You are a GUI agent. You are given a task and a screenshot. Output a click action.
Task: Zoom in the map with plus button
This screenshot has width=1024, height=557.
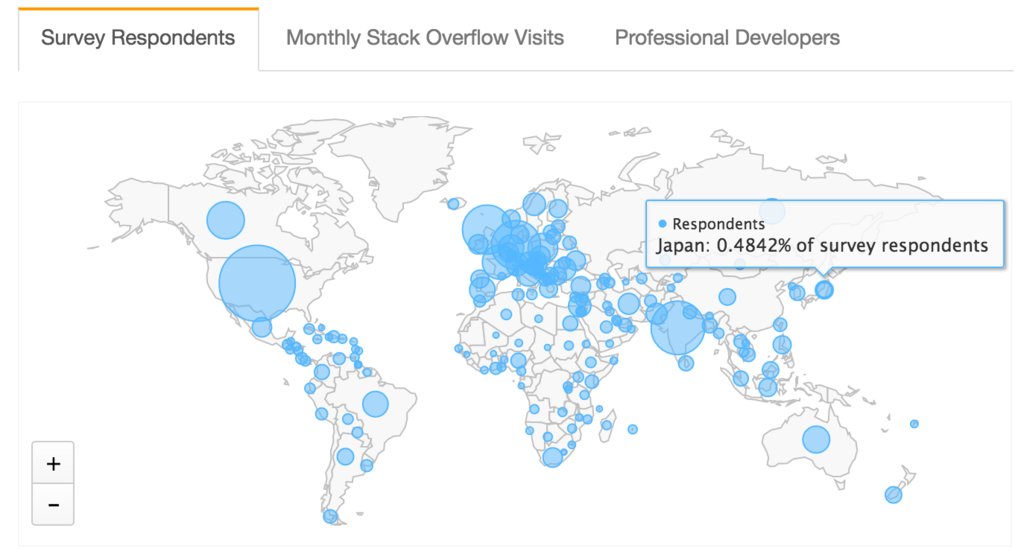click(54, 464)
